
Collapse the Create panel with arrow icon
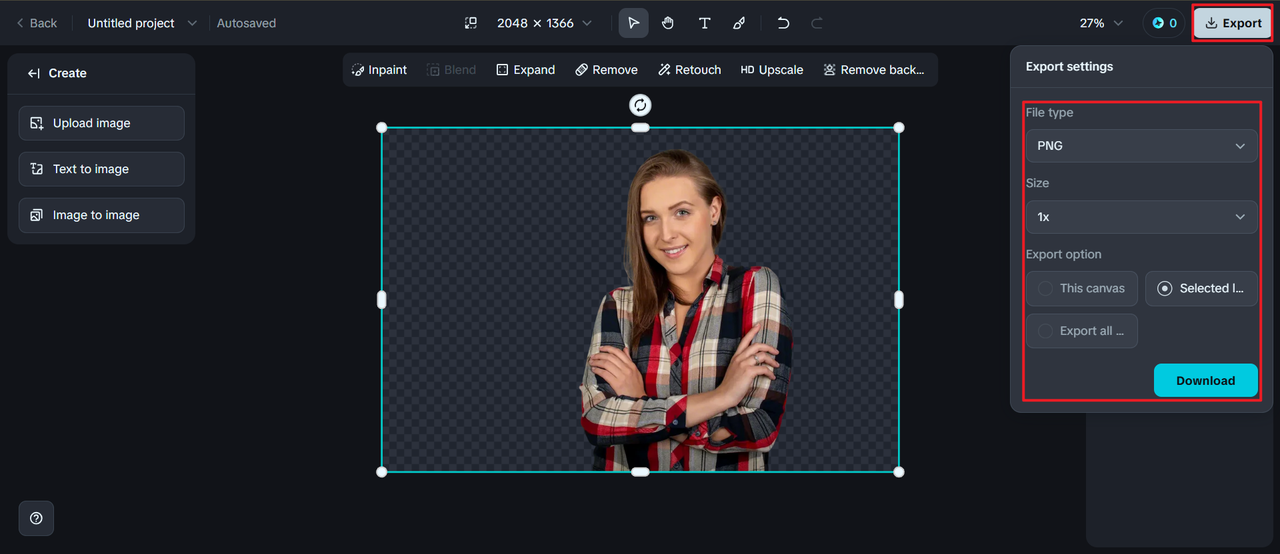coord(34,73)
